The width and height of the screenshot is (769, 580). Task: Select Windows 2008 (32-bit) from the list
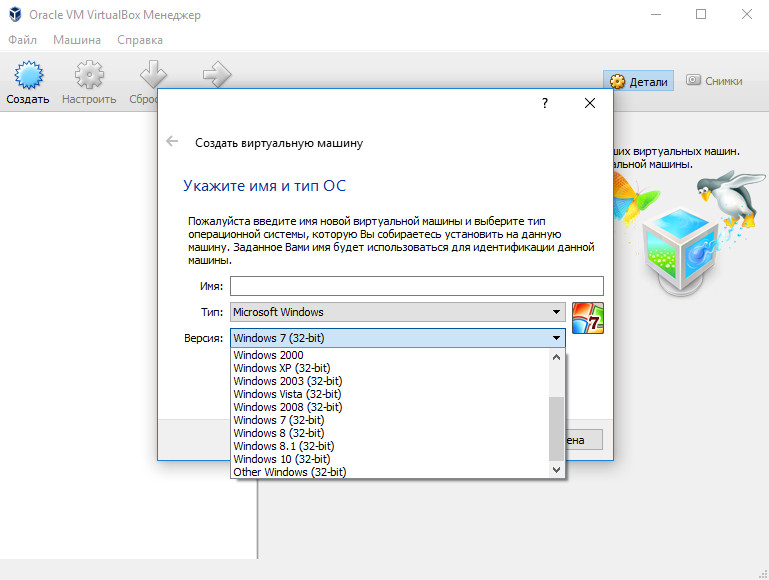click(390, 407)
